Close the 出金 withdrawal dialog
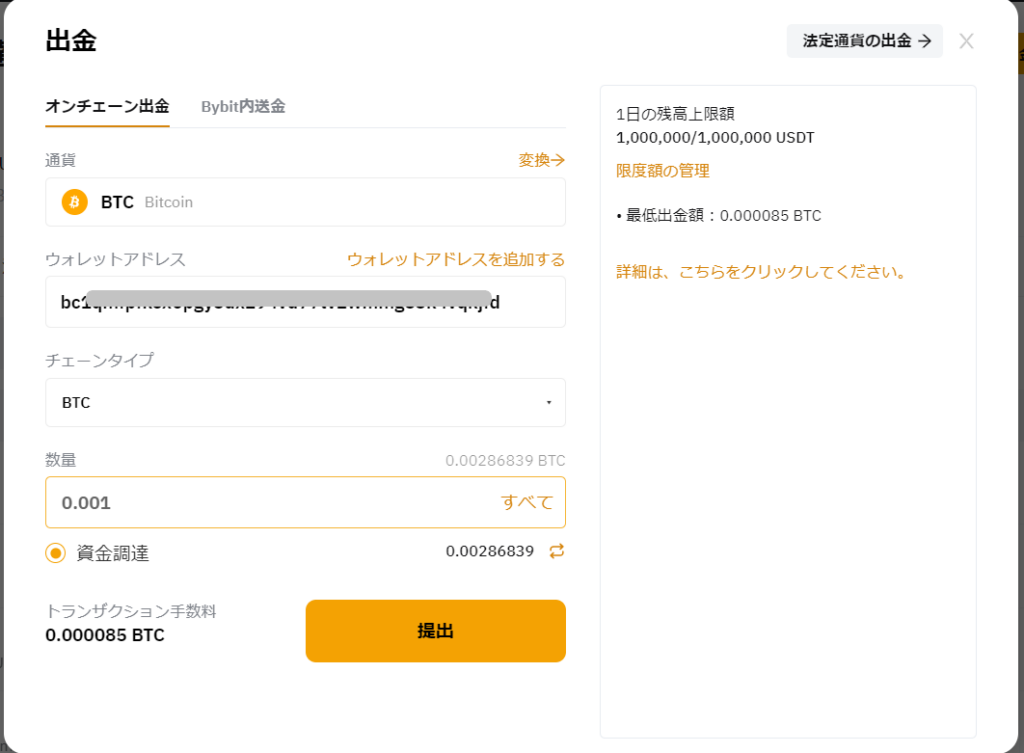 [966, 41]
